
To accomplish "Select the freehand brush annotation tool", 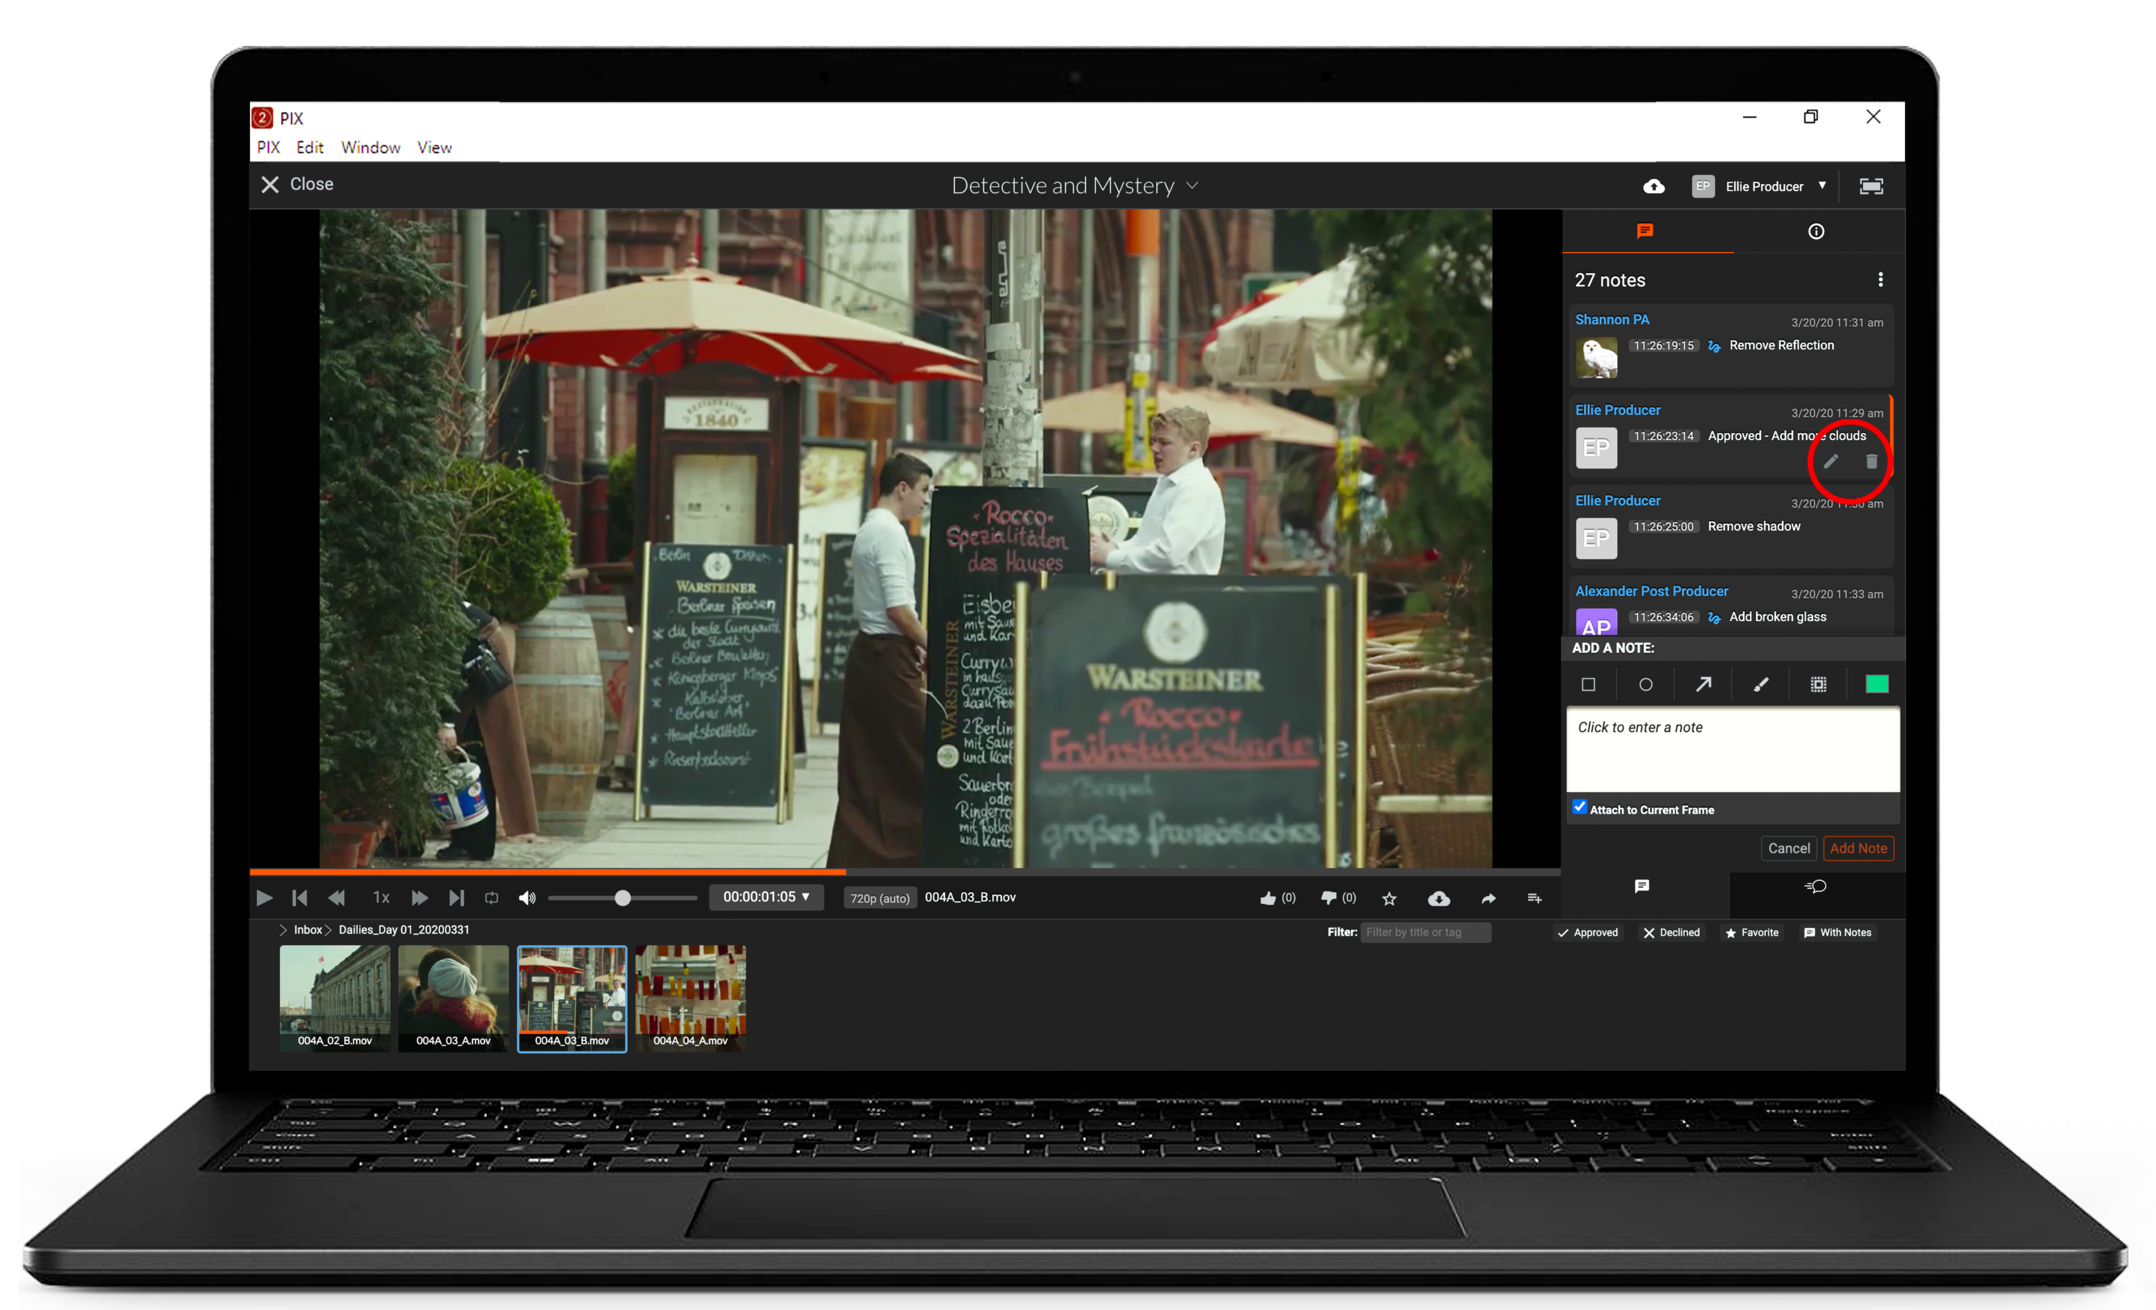I will pos(1761,685).
